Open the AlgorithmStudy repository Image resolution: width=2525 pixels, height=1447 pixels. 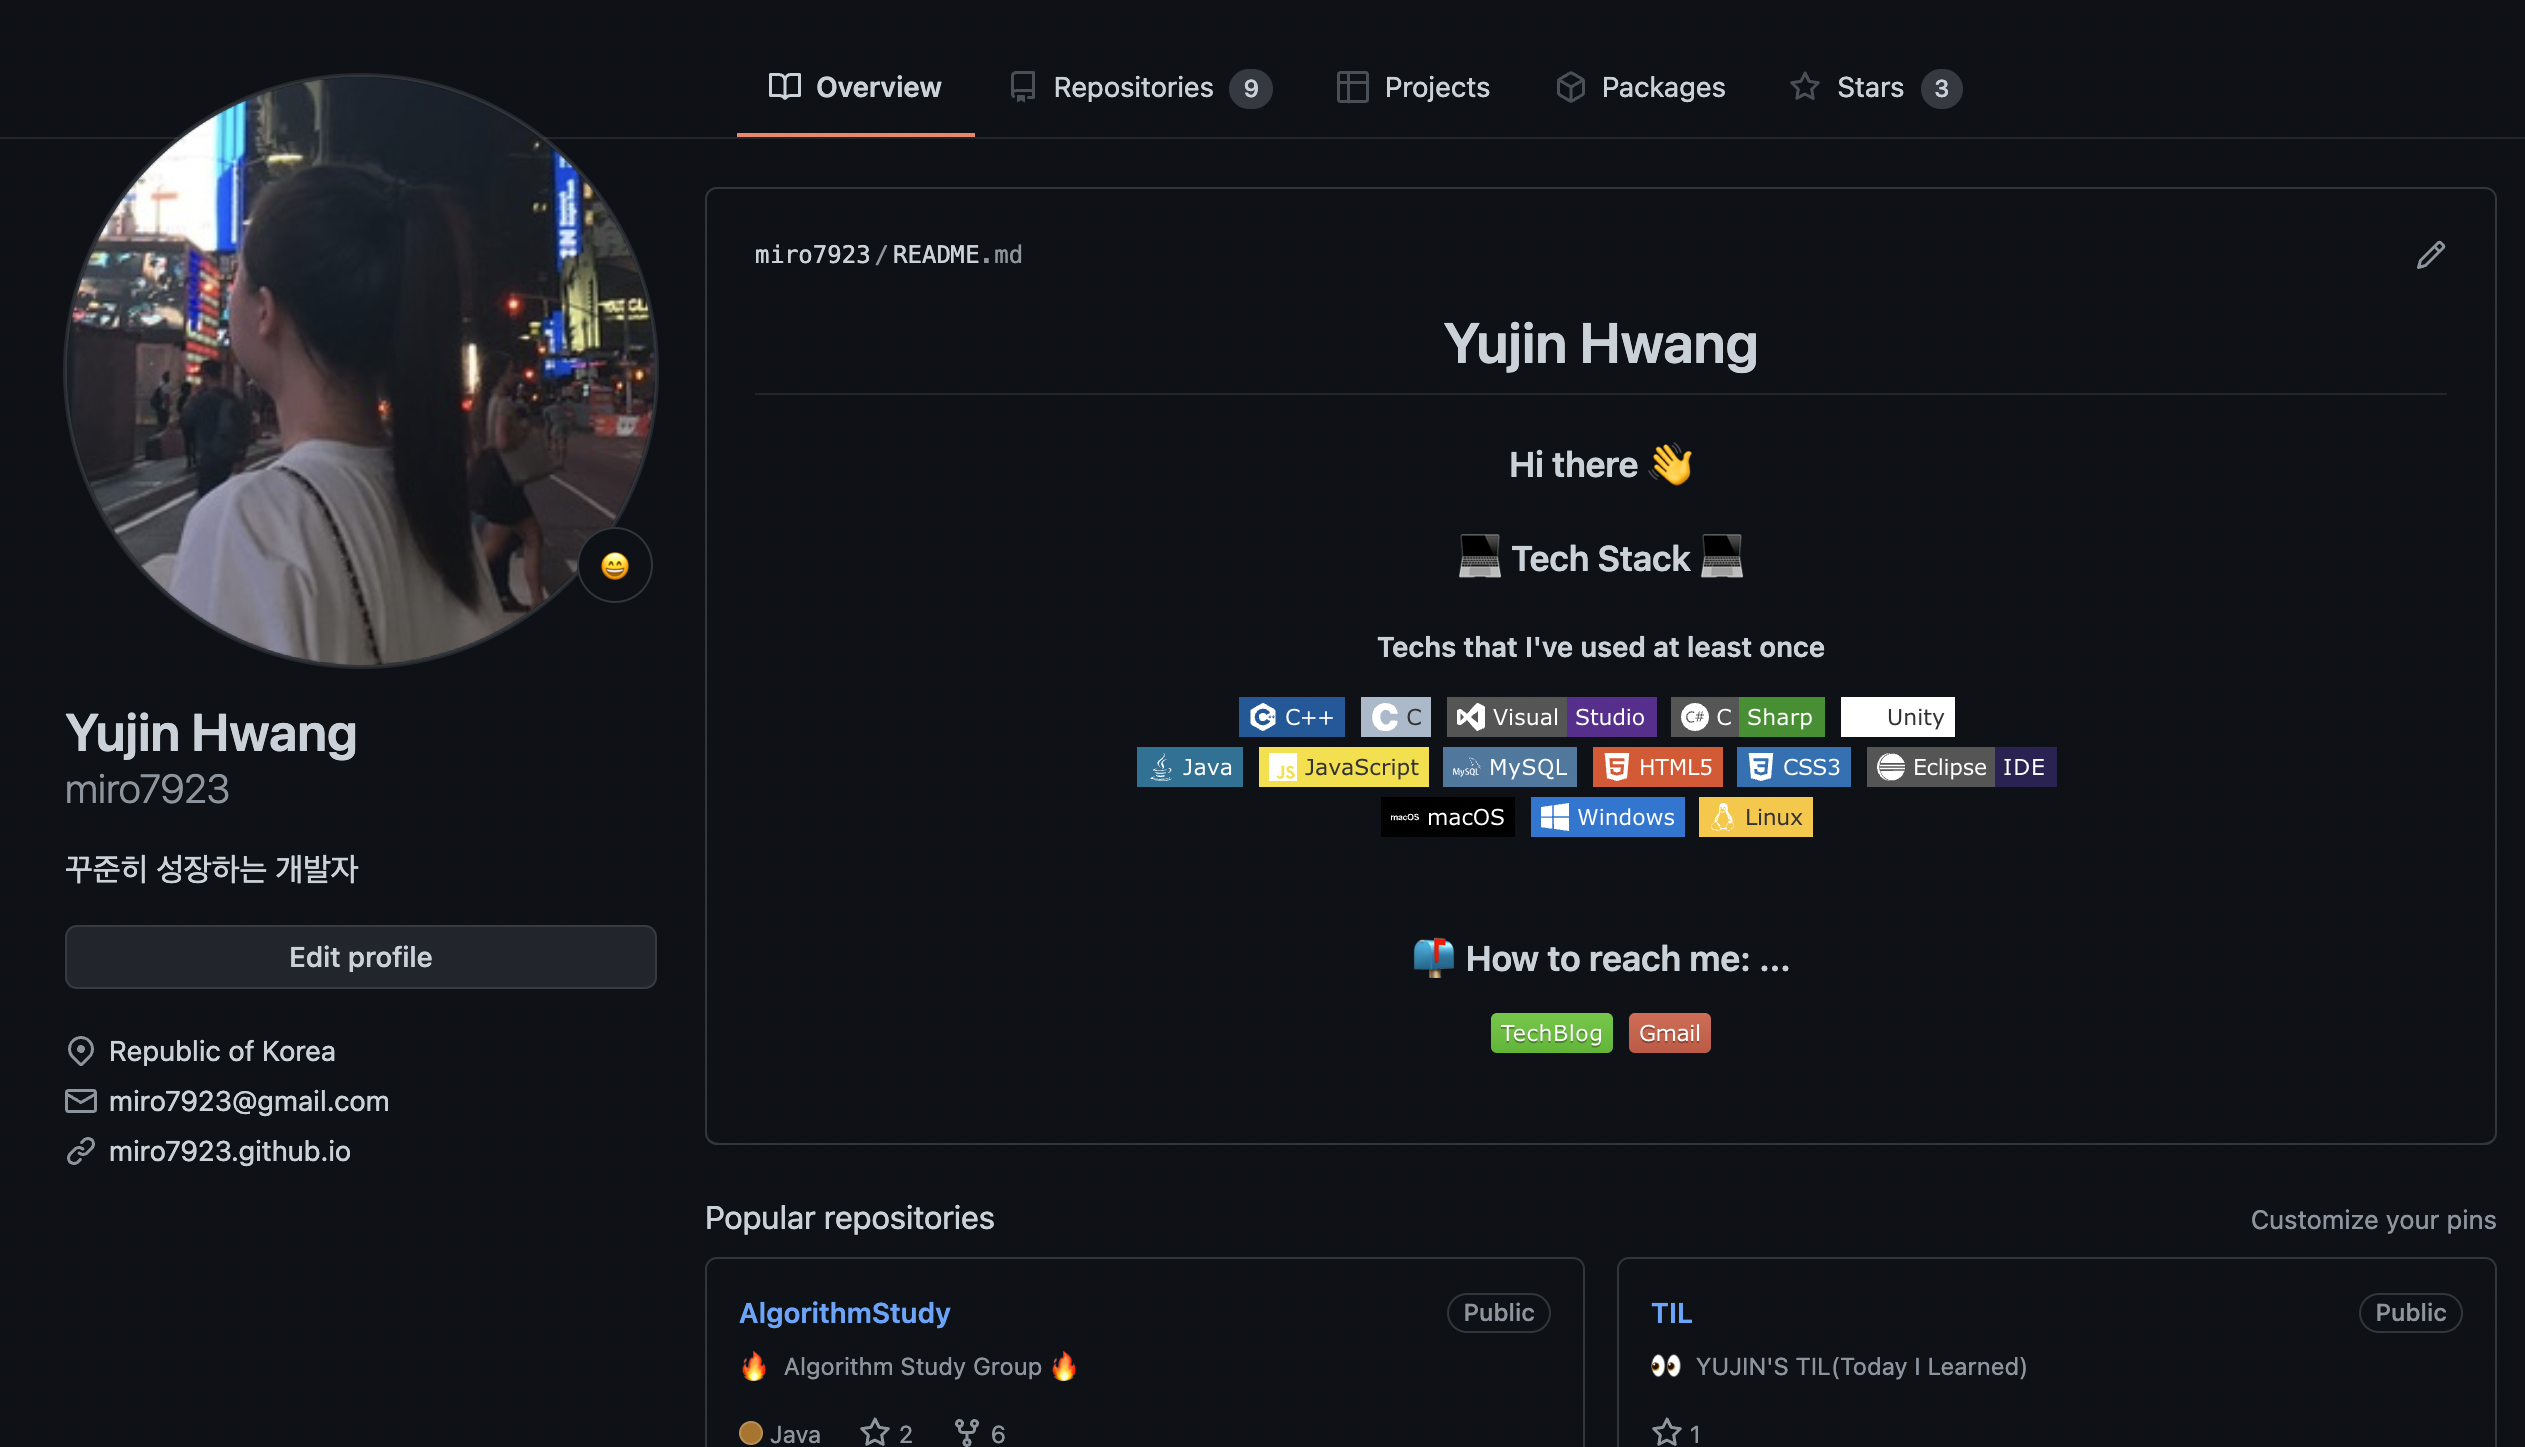(843, 1312)
